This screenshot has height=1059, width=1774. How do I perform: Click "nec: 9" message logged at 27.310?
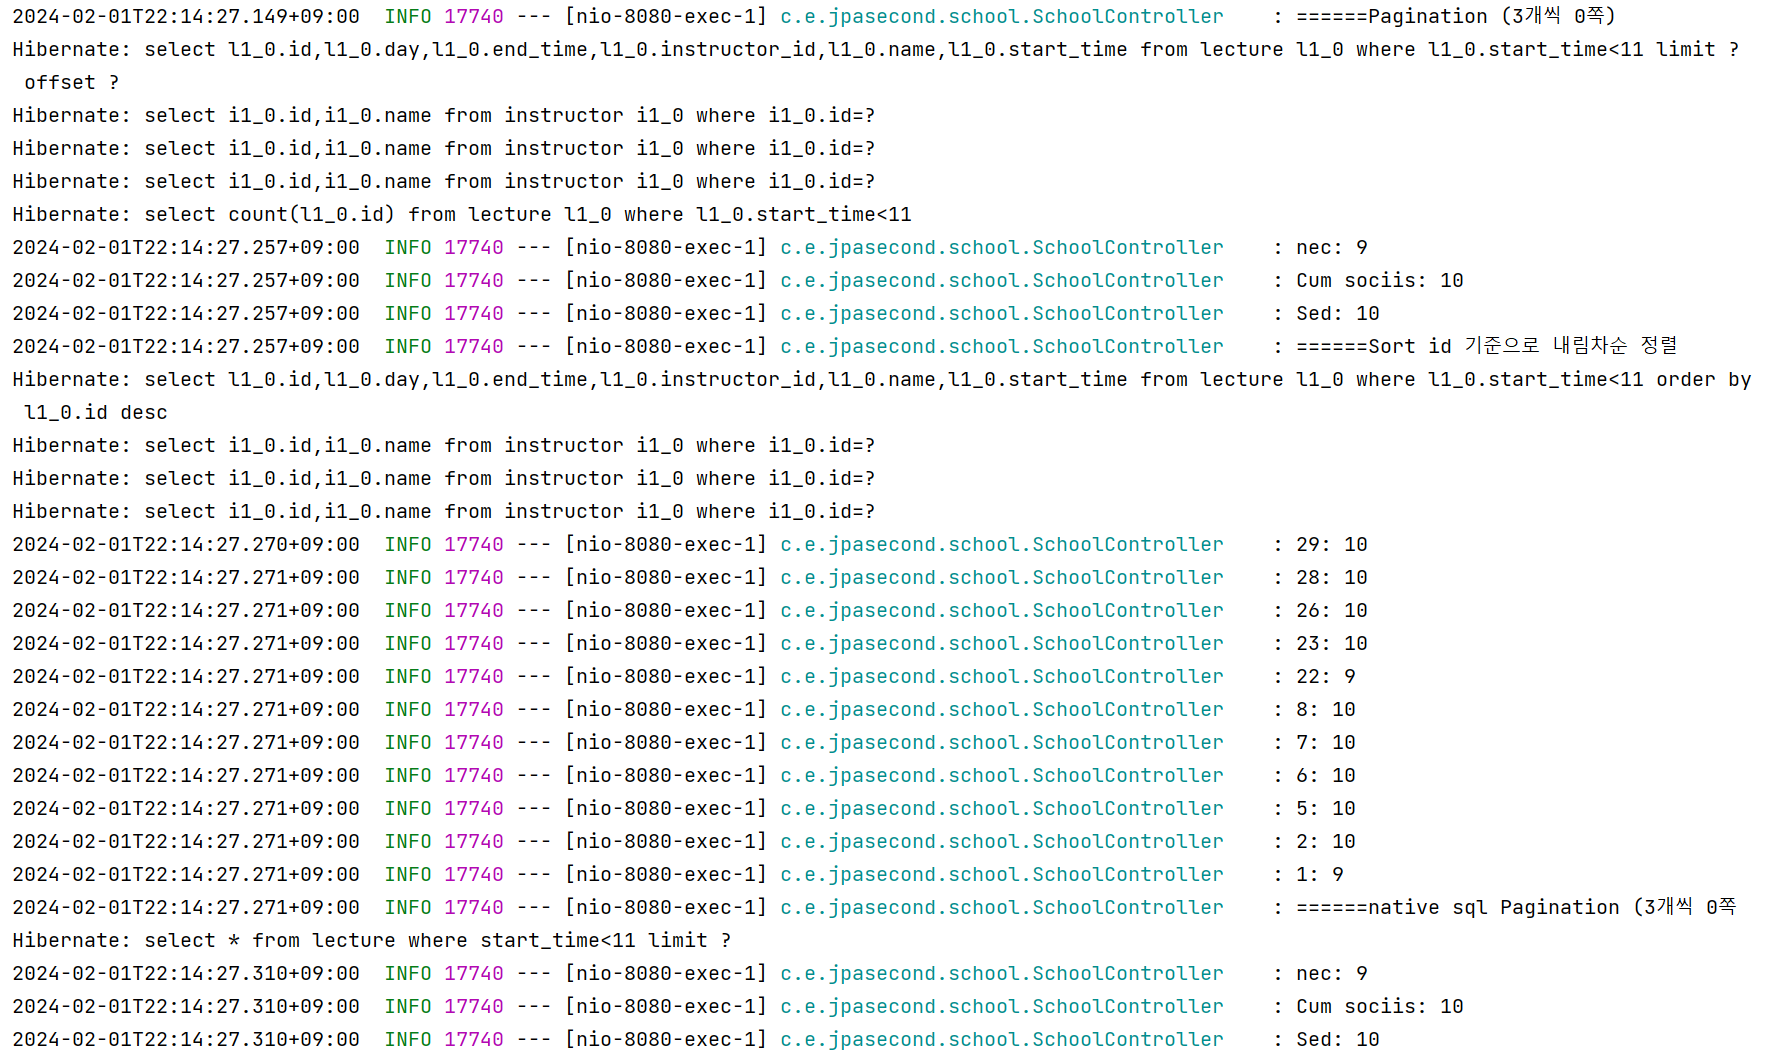click(x=1332, y=973)
